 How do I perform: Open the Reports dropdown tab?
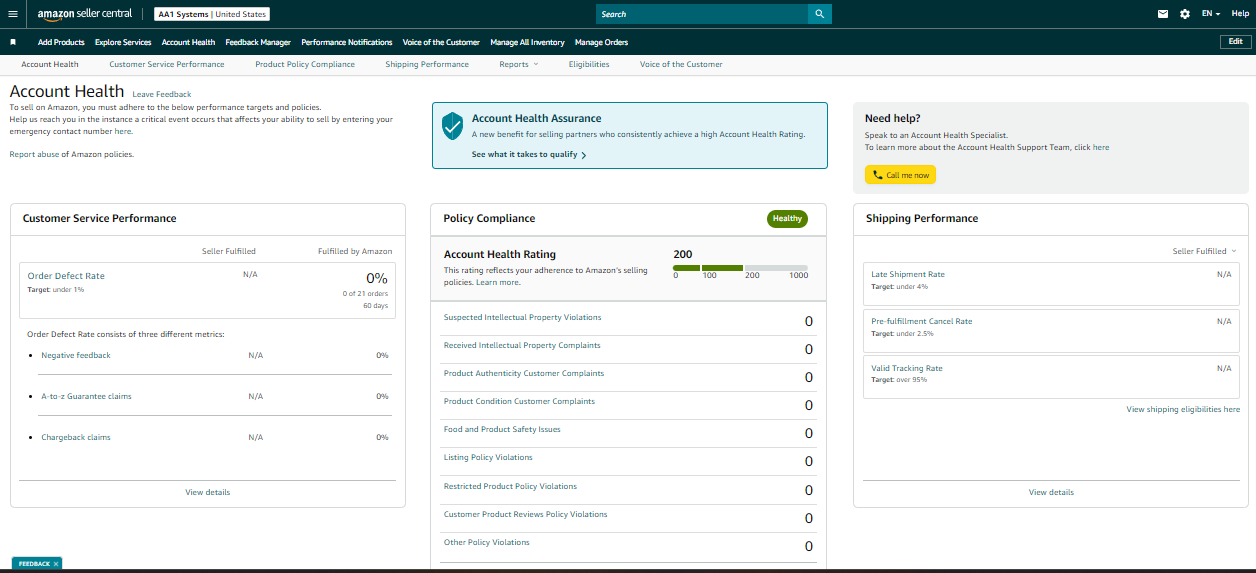(x=518, y=64)
